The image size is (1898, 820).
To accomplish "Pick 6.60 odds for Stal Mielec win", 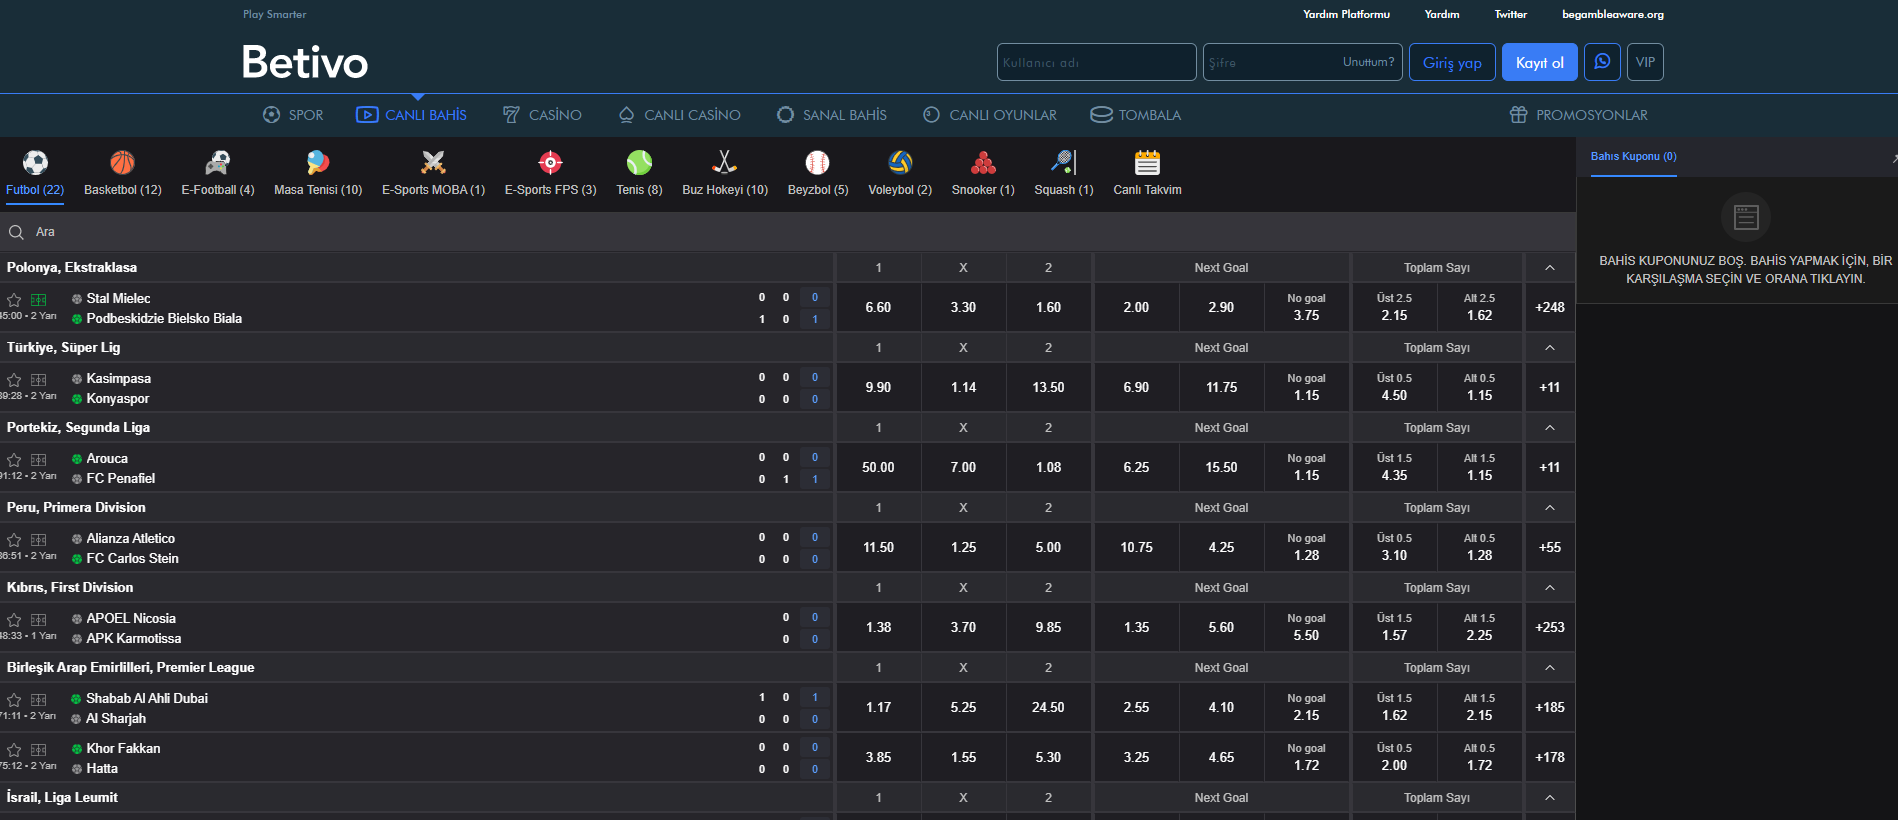I will point(878,308).
